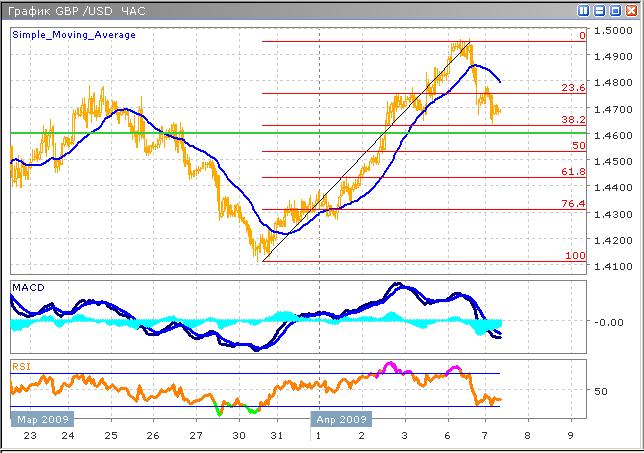Maximize the GBP/USD chart window
The image size is (644, 453).
click(613, 10)
